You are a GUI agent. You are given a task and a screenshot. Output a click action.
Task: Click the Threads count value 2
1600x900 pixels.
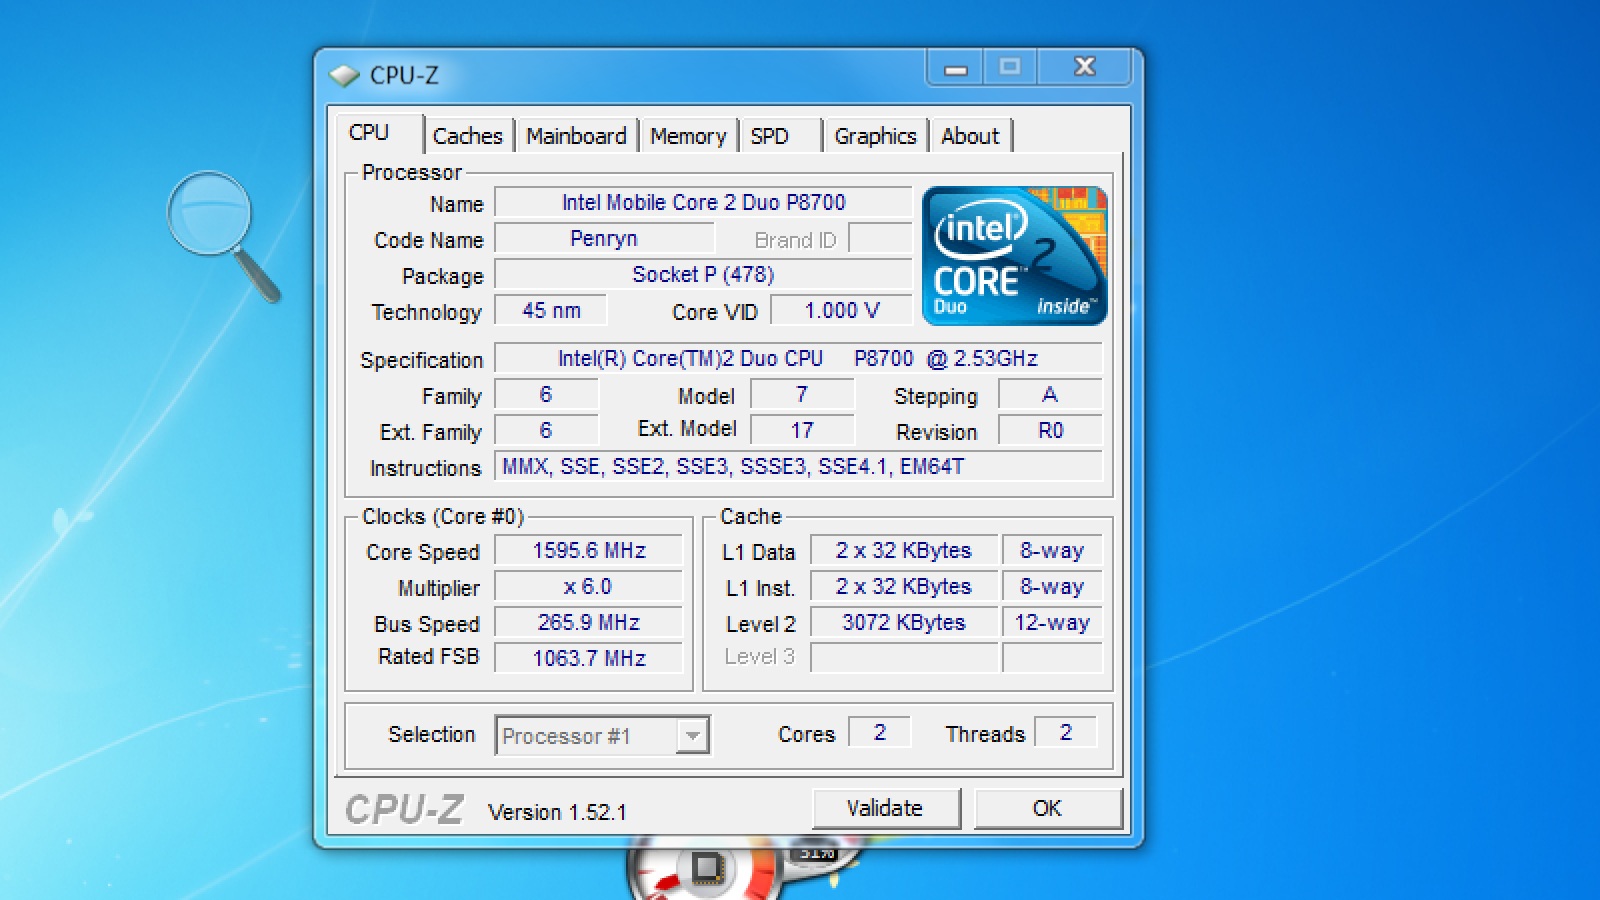click(x=1066, y=732)
